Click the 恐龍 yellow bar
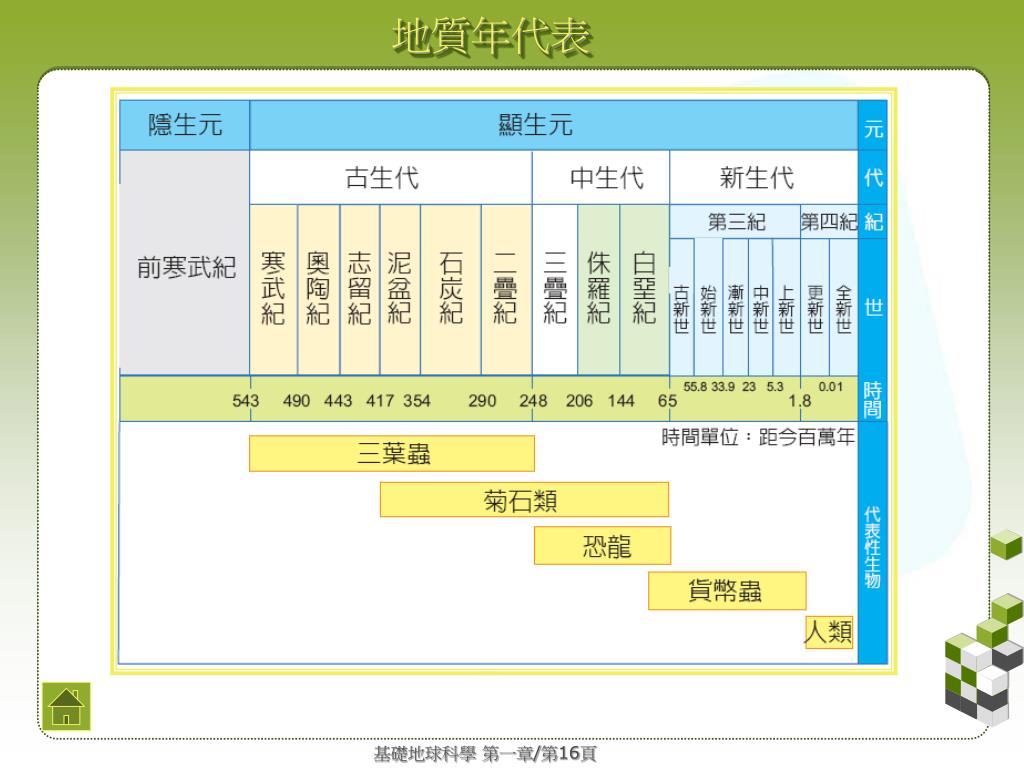 pos(602,546)
